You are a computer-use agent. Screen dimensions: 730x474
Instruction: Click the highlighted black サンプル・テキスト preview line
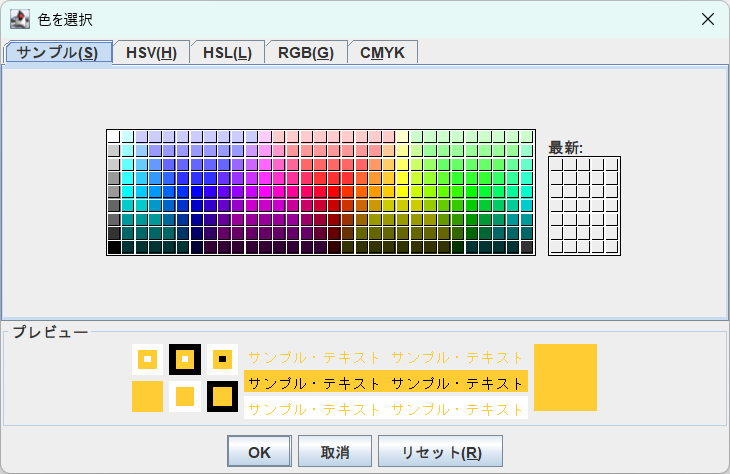click(x=386, y=383)
